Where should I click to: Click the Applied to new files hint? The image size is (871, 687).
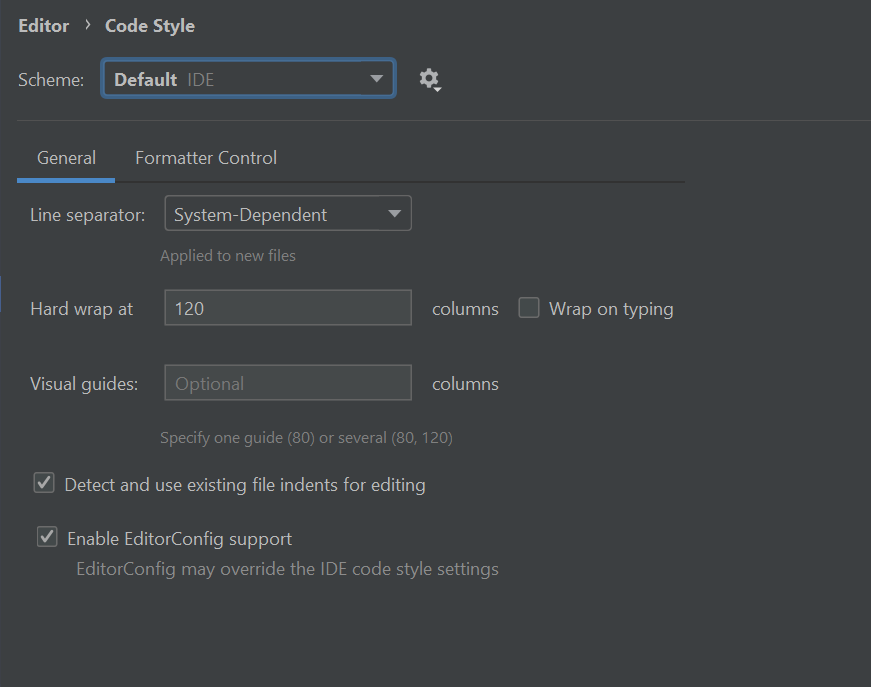228,256
